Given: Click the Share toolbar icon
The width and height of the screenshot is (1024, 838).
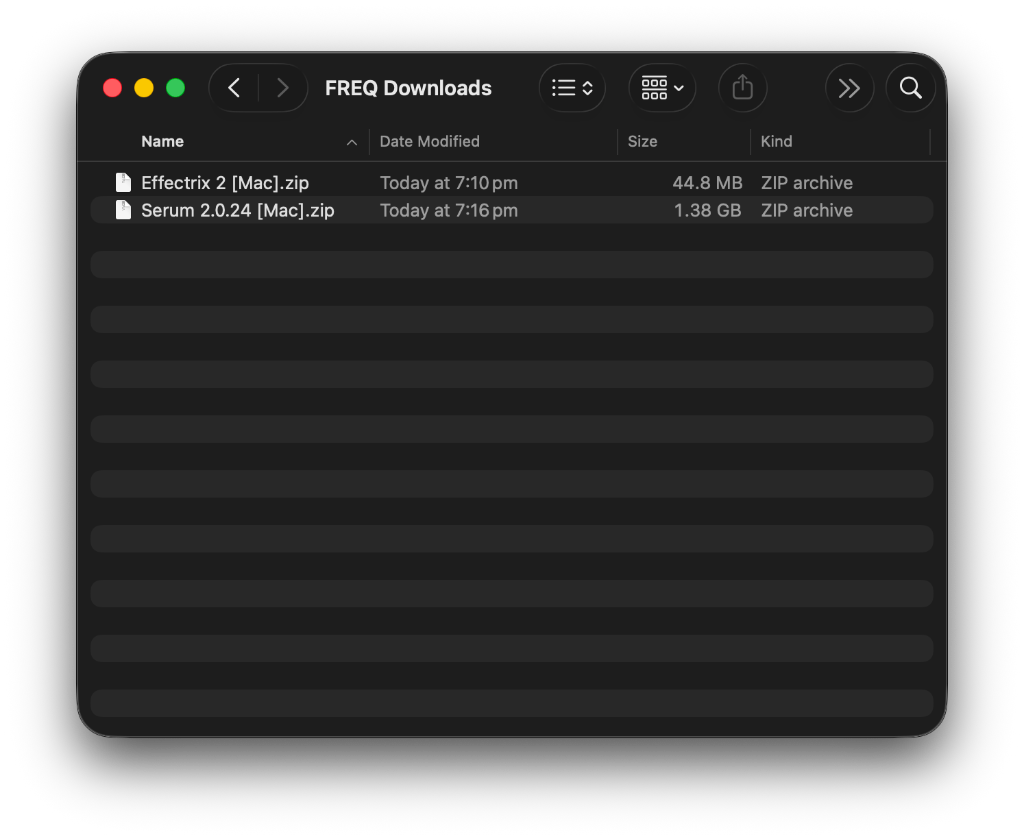Looking at the screenshot, I should [743, 88].
